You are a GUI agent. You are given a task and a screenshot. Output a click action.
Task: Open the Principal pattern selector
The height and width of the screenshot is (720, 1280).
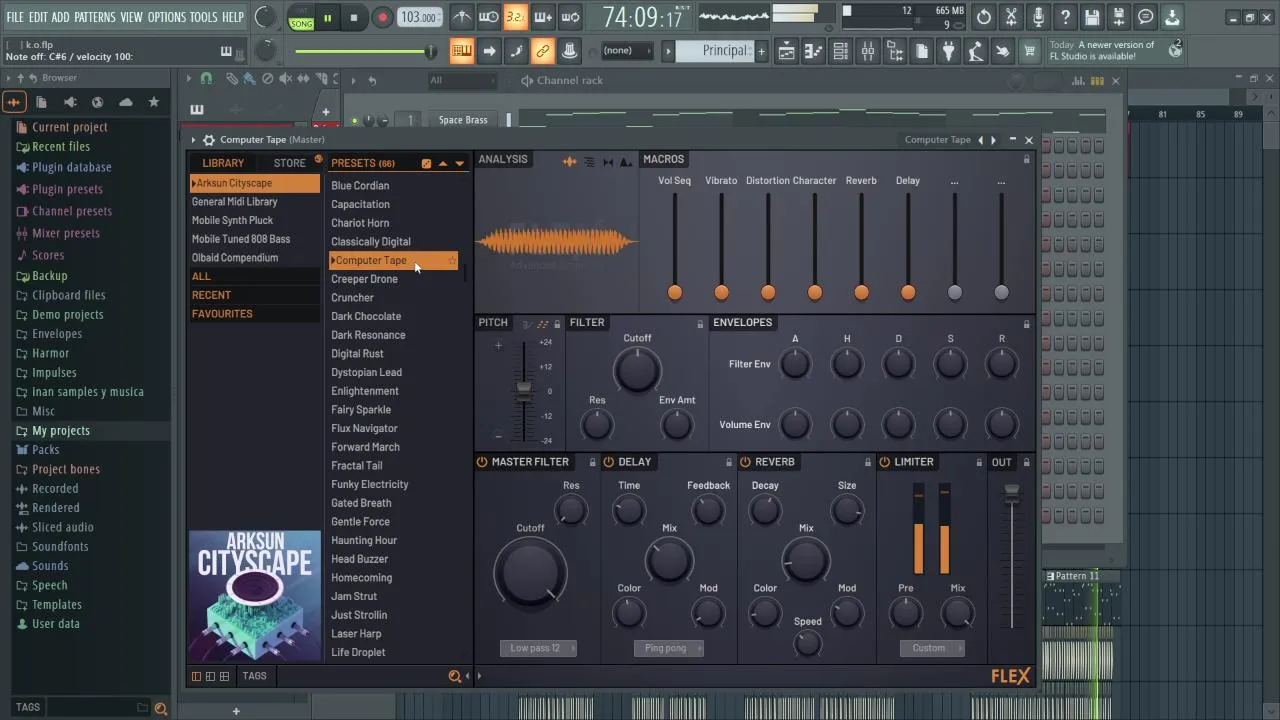[x=715, y=51]
